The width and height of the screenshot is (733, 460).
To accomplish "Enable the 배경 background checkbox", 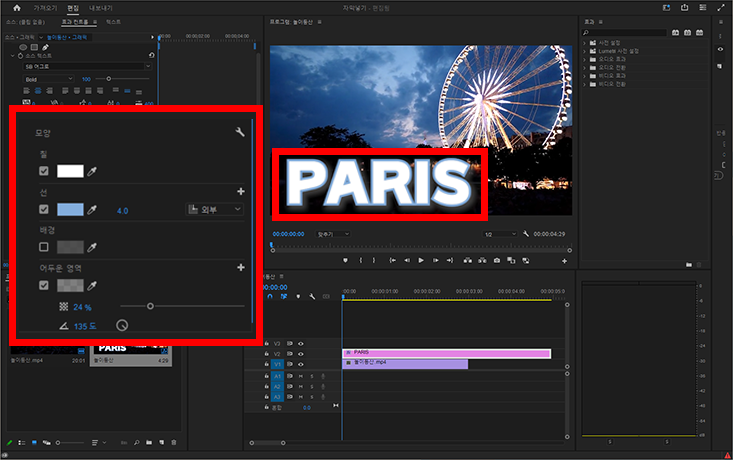I will tap(43, 247).
